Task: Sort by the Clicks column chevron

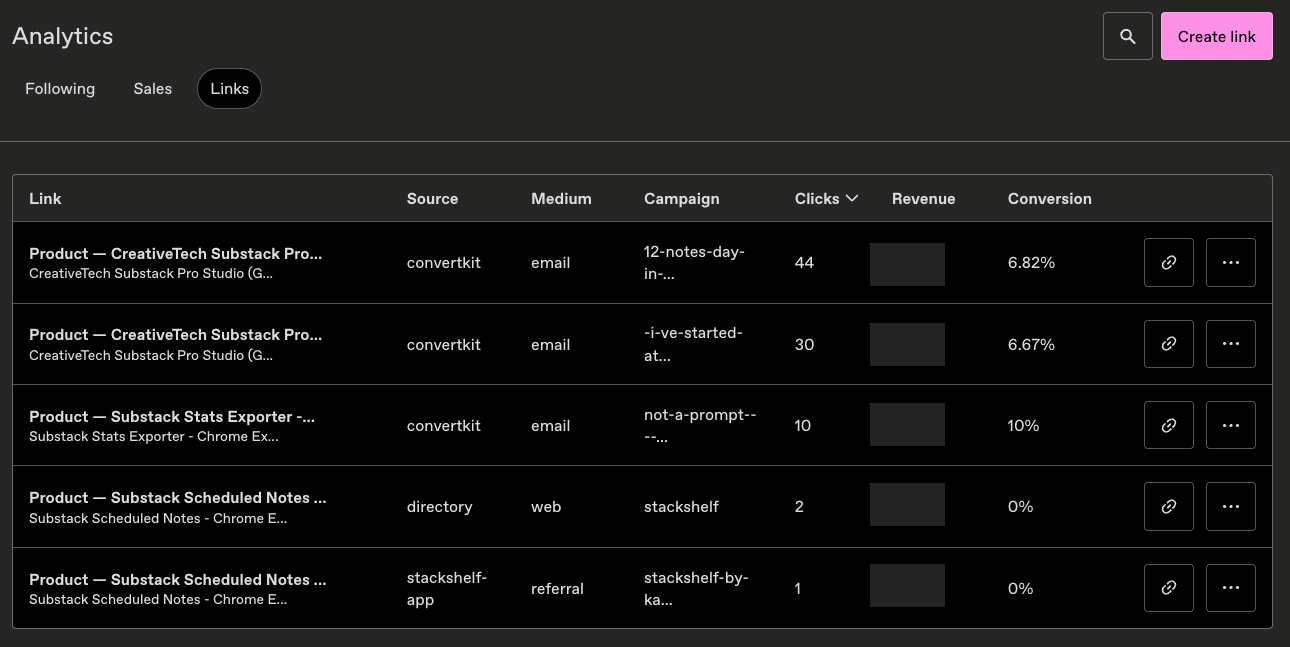Action: click(x=852, y=198)
